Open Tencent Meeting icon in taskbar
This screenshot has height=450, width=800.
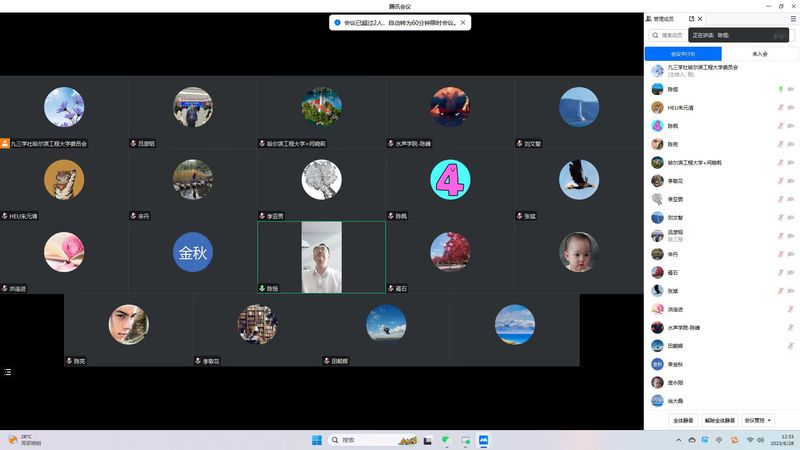tap(483, 440)
